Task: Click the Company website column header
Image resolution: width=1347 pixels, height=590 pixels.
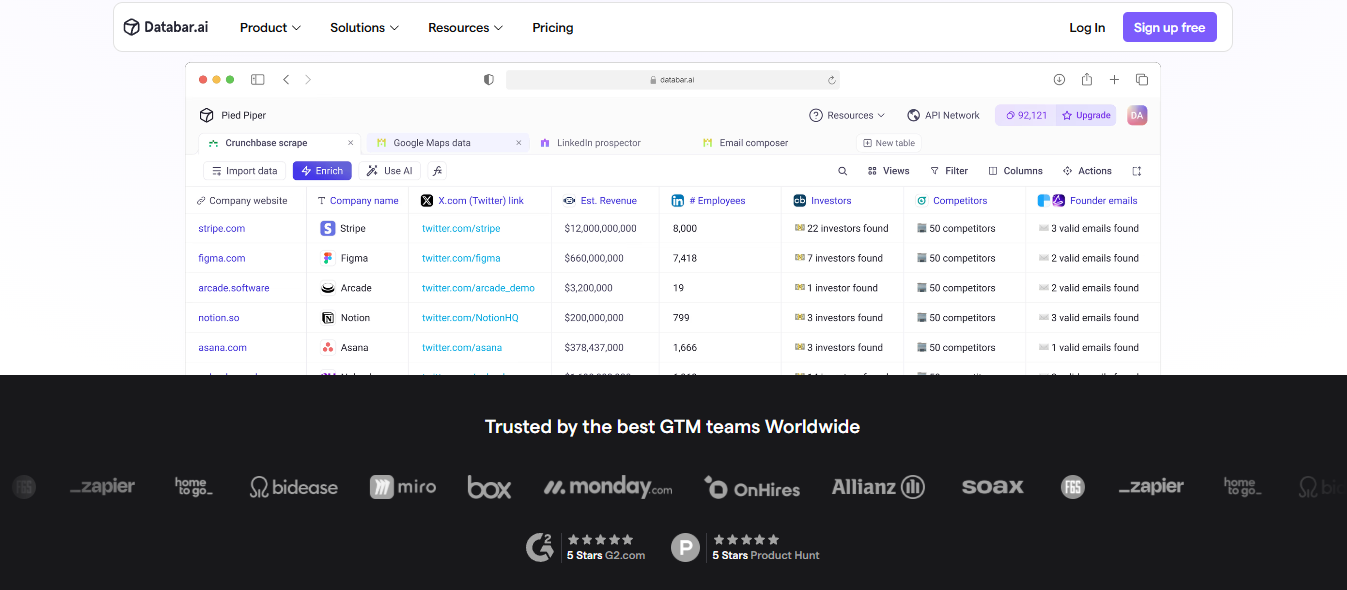Action: tap(243, 201)
